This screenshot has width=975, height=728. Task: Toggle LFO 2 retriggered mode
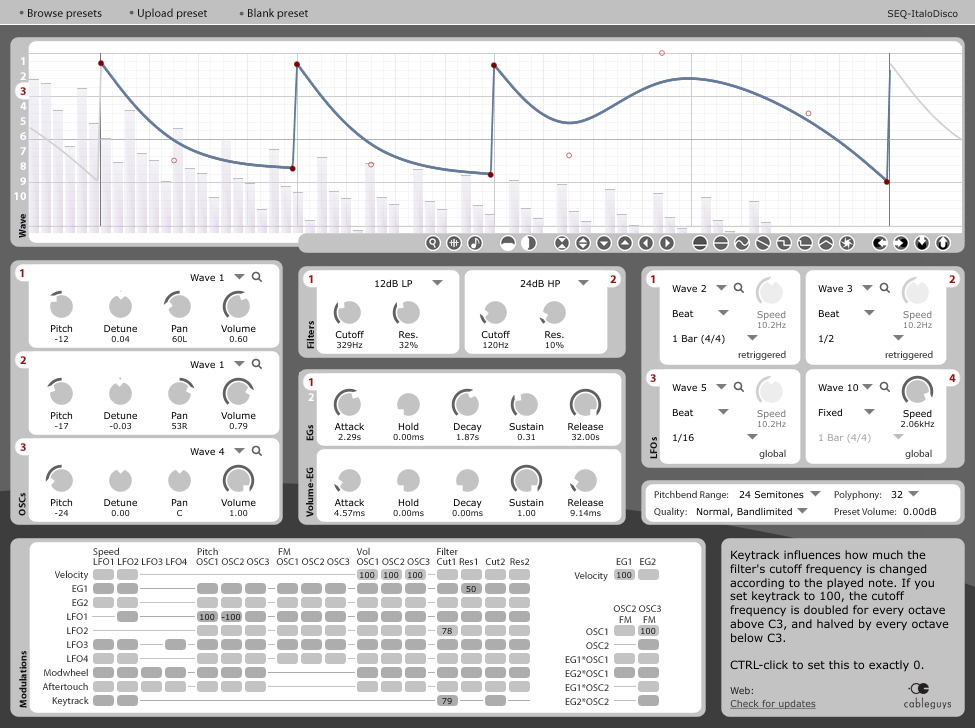pos(908,354)
